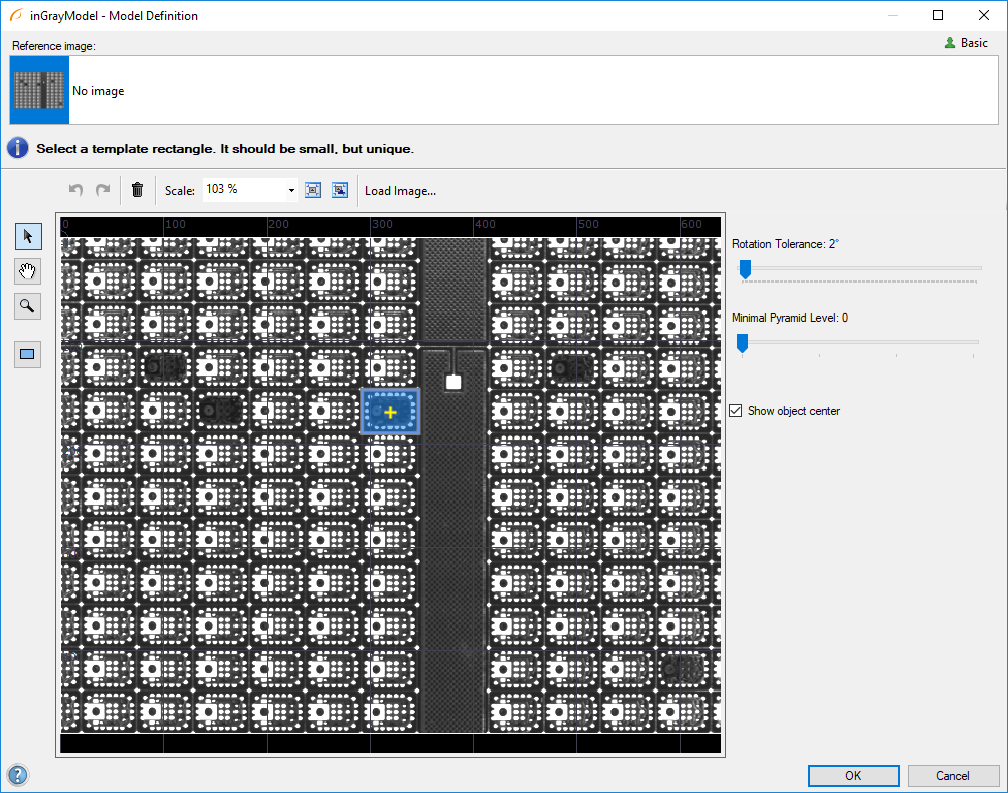Click the redo arrow

click(x=102, y=190)
